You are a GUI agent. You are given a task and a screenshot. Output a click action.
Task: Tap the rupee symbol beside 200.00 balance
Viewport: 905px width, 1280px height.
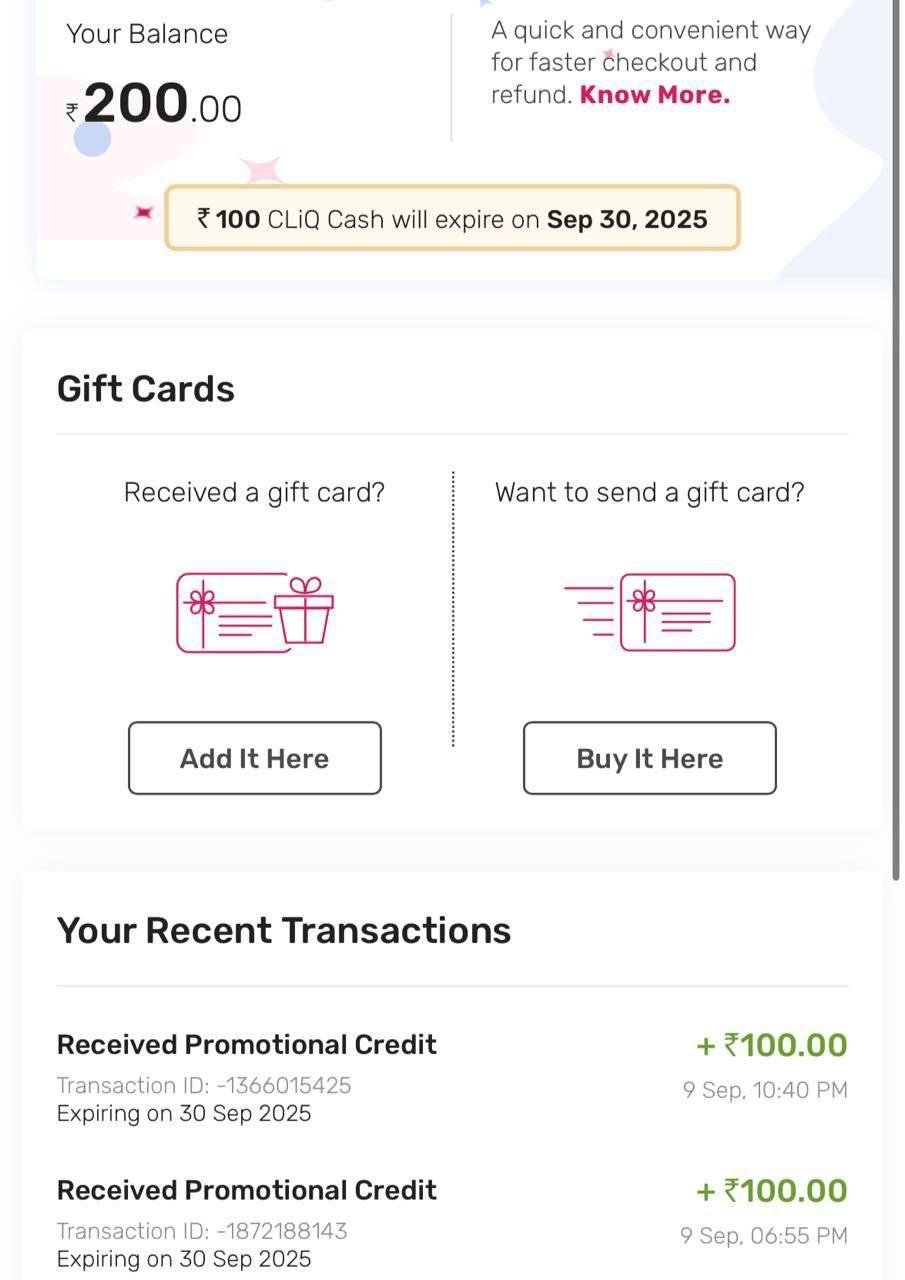coord(73,112)
